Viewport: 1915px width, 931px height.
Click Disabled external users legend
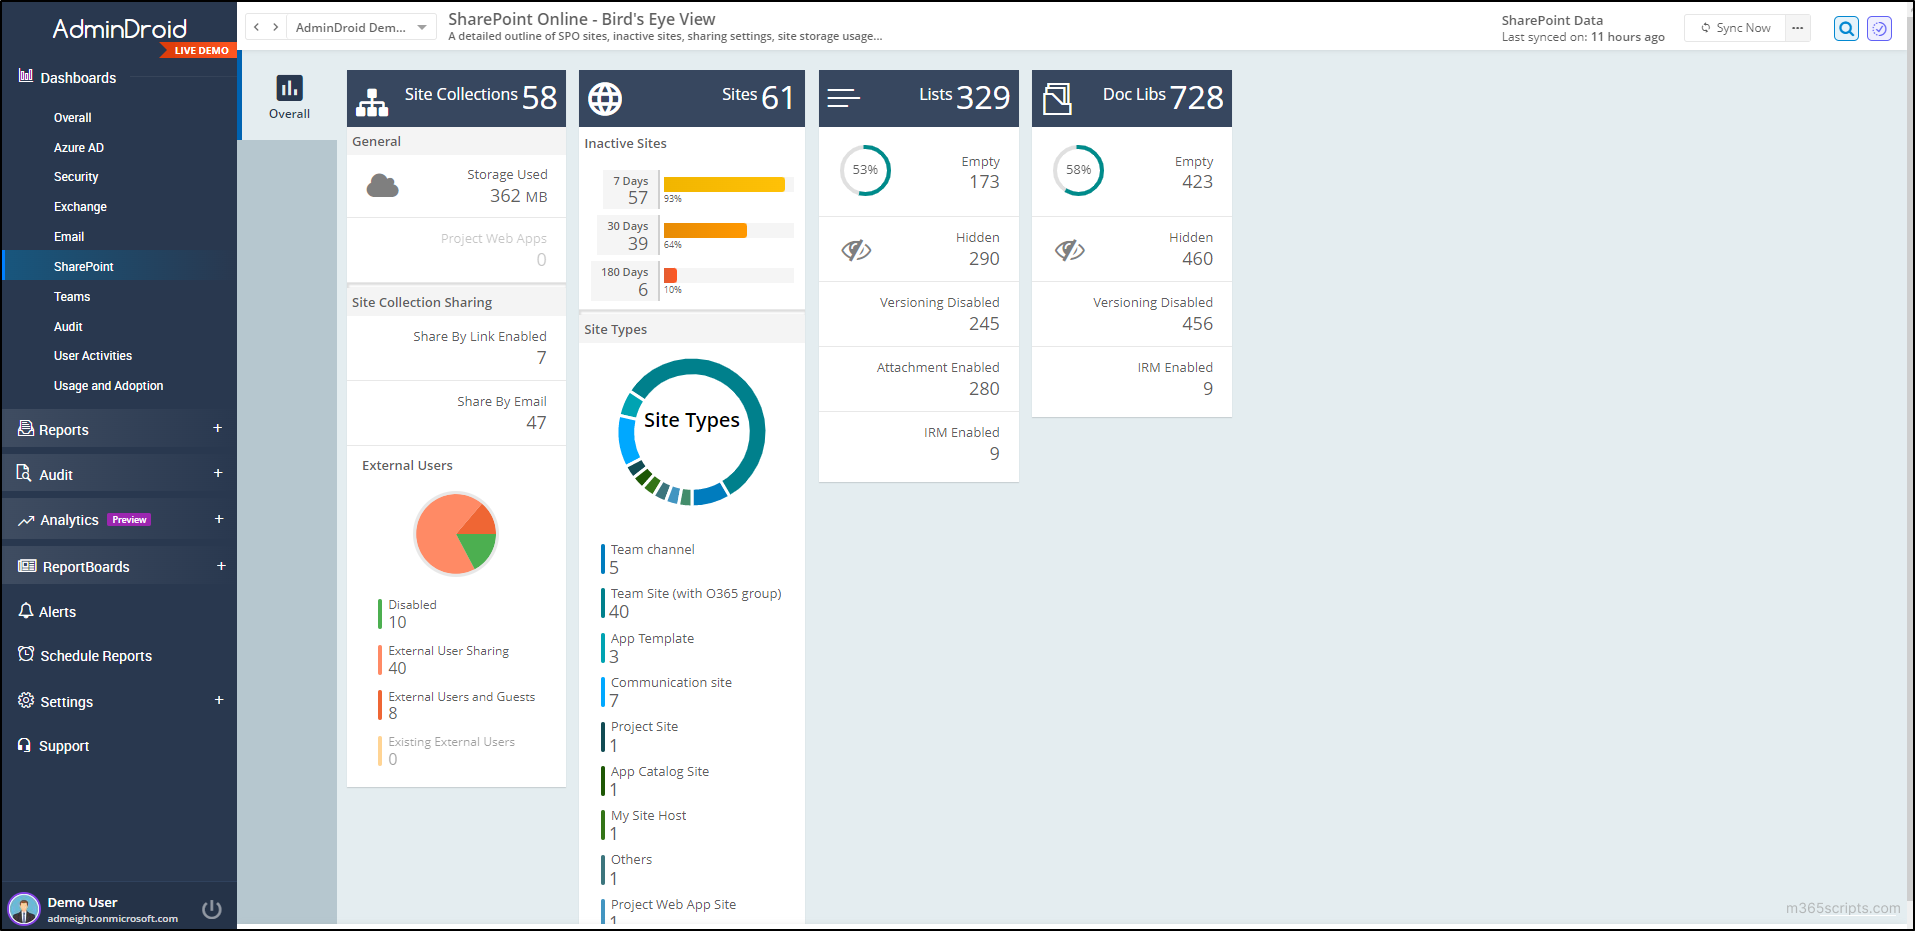pos(412,605)
